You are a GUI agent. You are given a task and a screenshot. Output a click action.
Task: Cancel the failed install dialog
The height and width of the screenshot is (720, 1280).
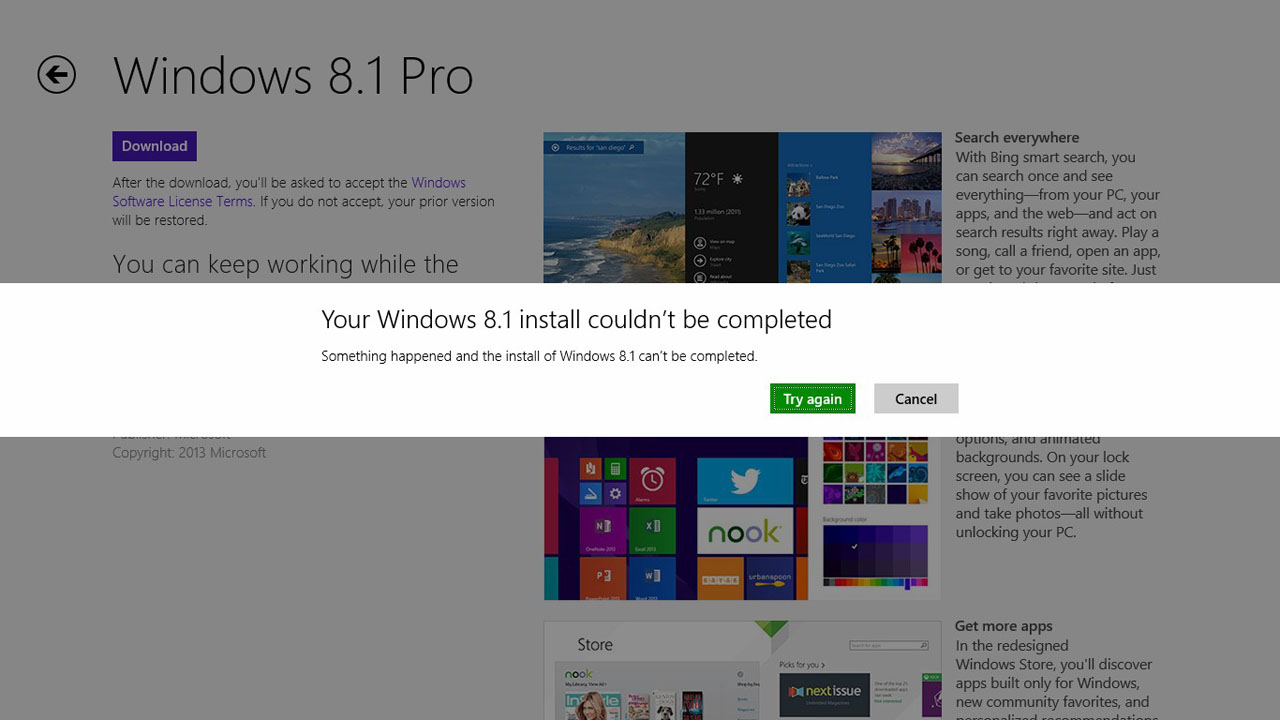916,398
